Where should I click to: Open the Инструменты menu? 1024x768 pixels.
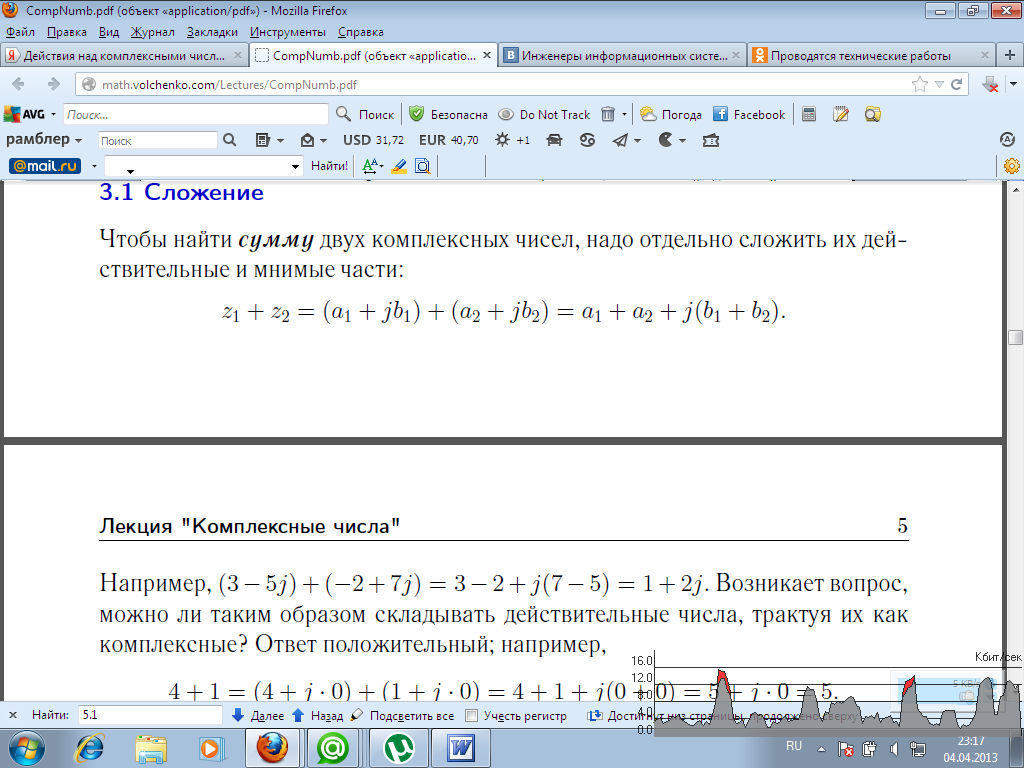click(x=288, y=32)
